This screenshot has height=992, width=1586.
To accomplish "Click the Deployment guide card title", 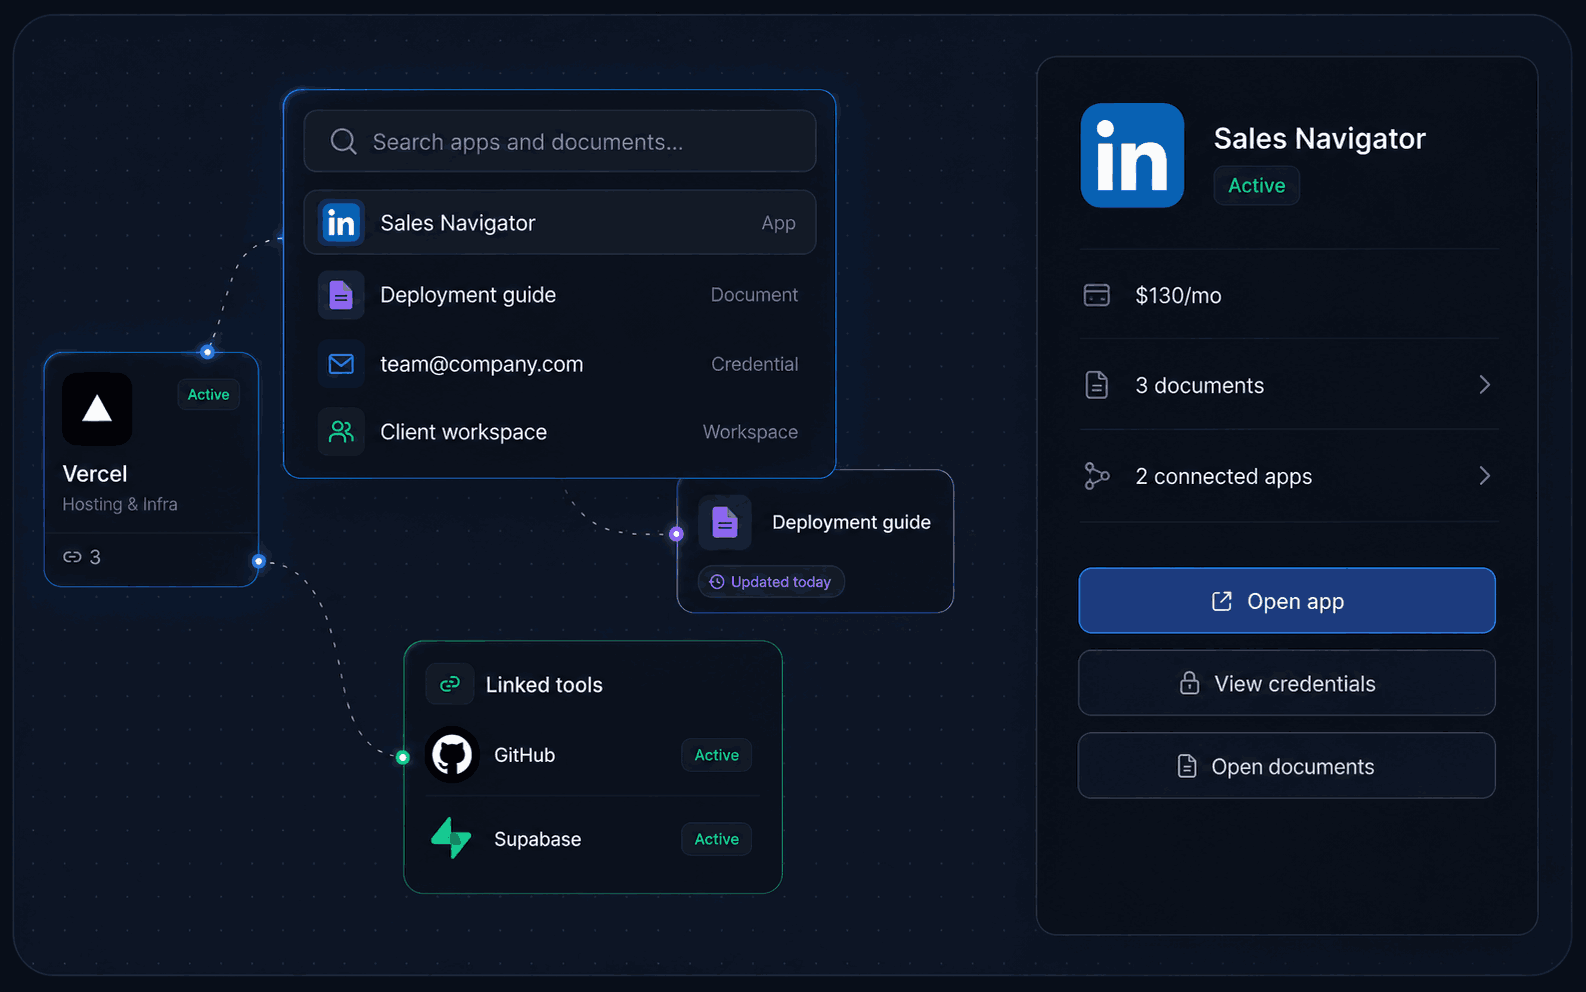I will tap(851, 522).
